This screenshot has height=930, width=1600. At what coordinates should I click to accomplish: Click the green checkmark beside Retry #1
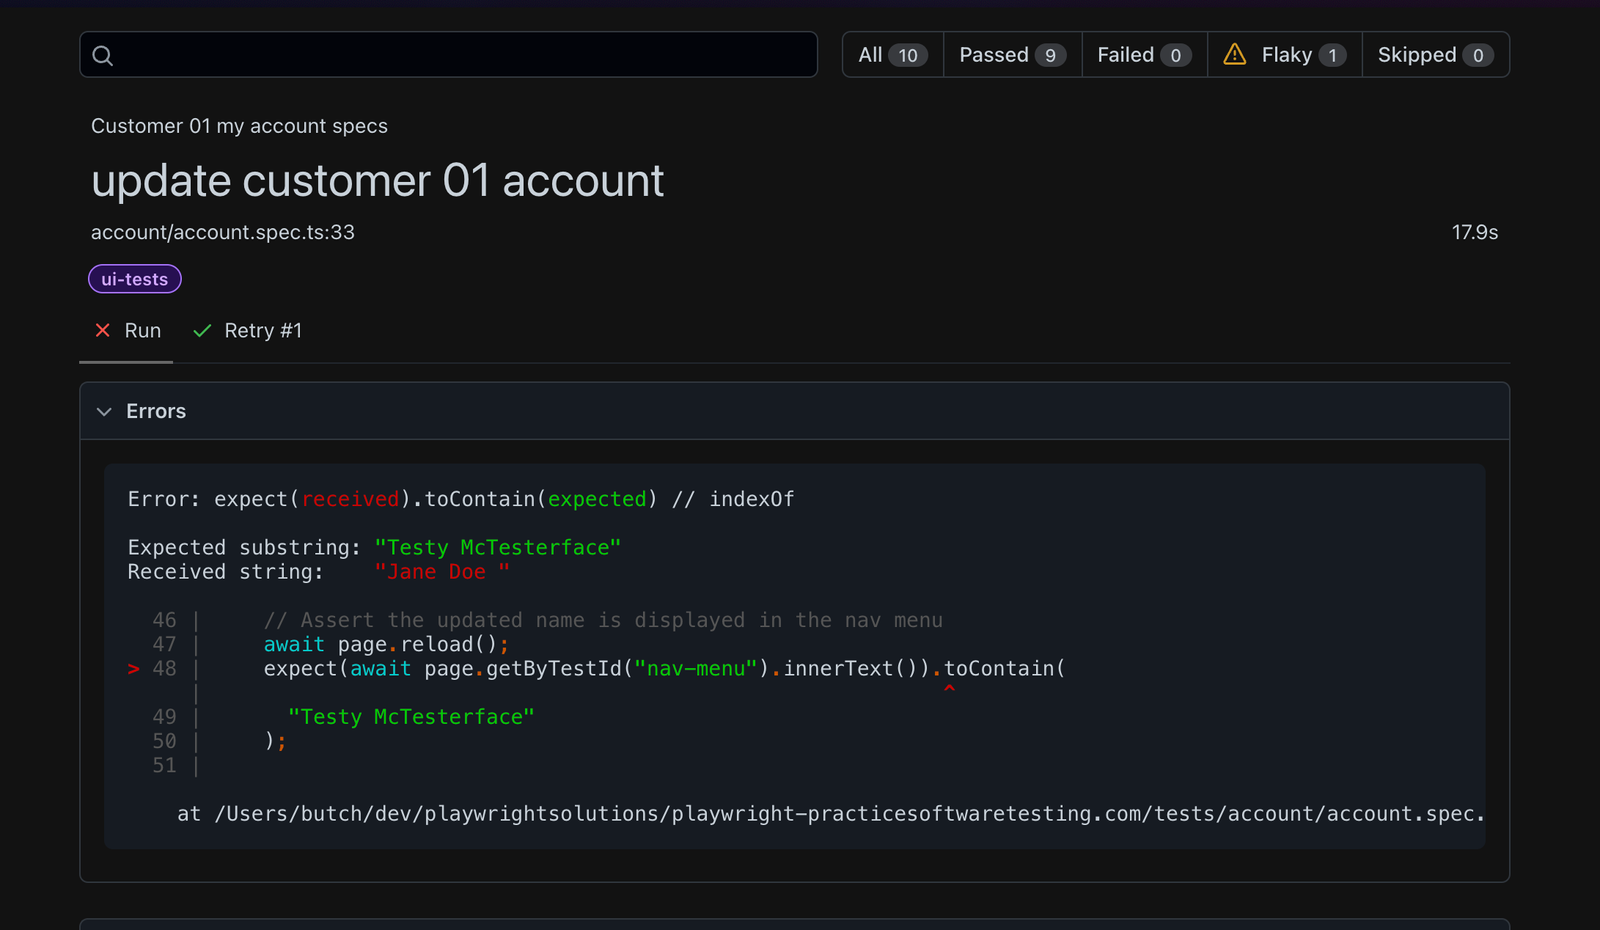202,330
